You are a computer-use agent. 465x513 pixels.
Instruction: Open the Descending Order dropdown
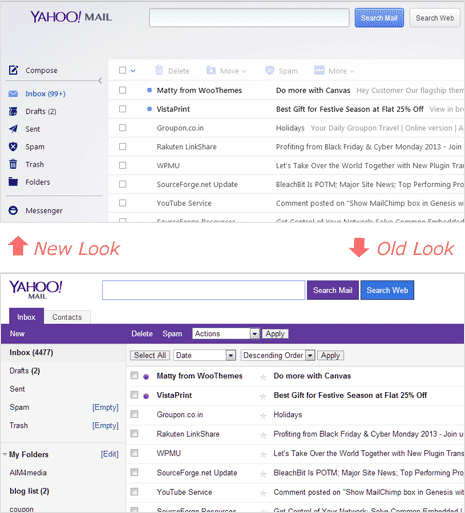[278, 355]
